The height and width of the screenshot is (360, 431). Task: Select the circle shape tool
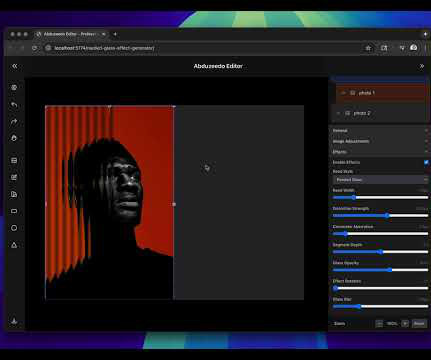pos(14,228)
